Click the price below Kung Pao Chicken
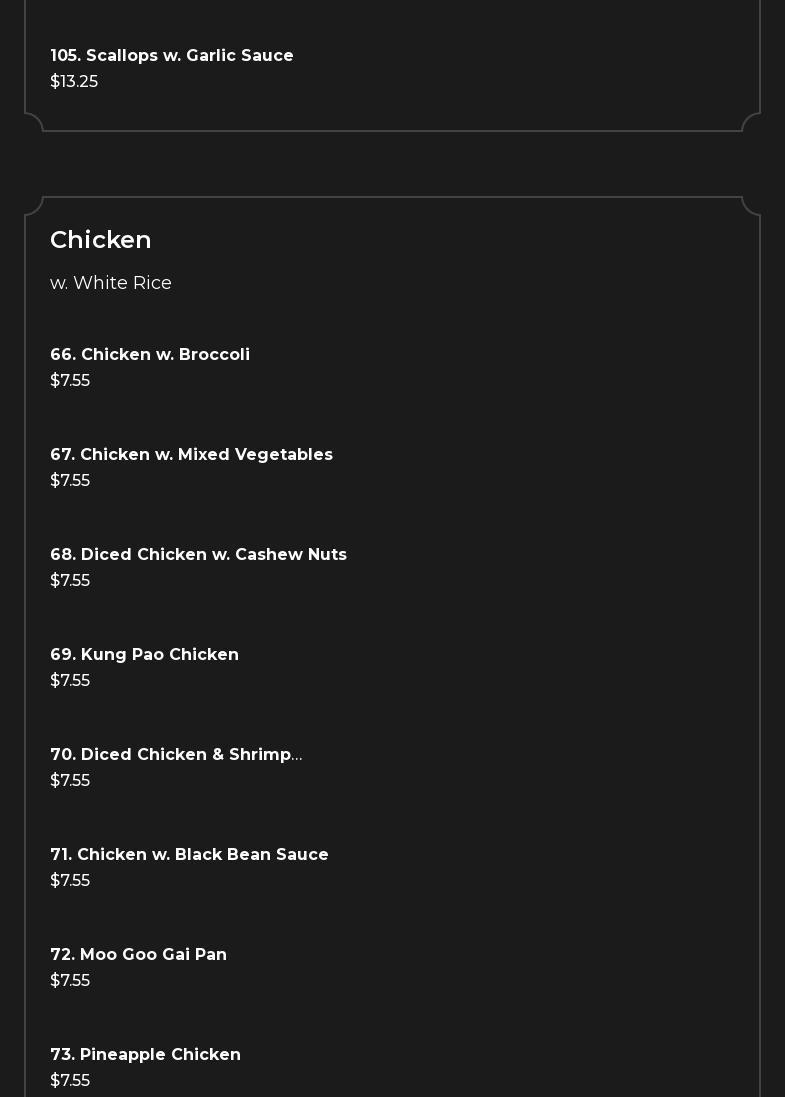 tap(70, 680)
